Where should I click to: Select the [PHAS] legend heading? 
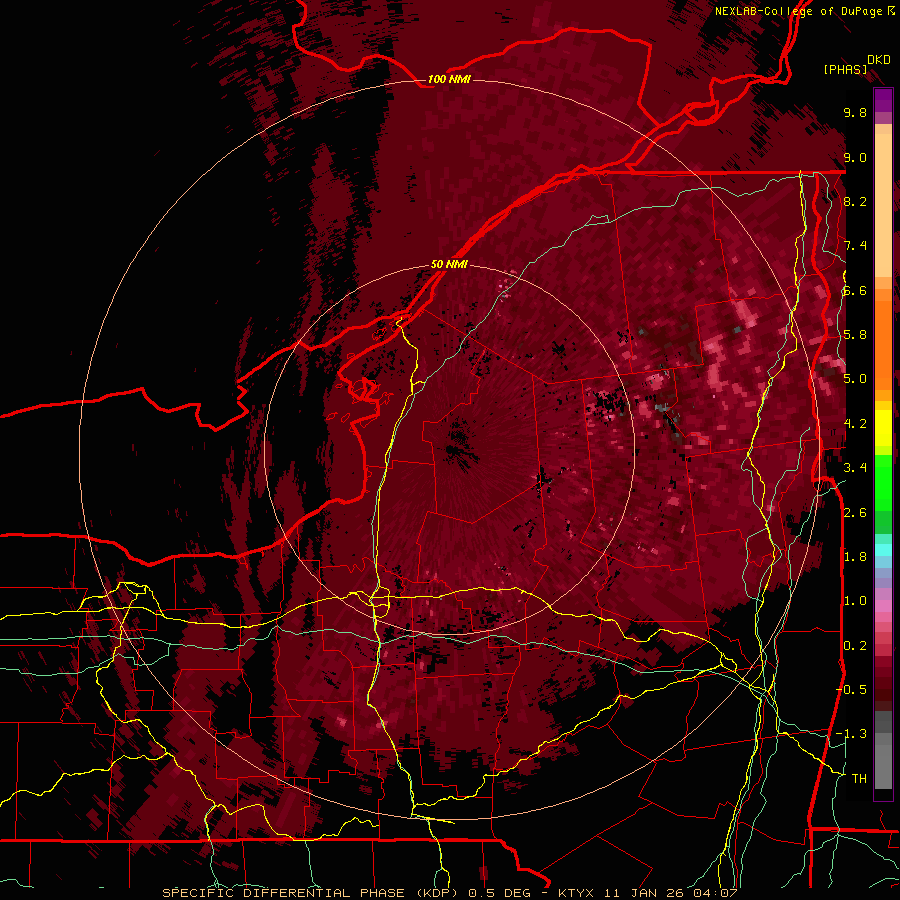(x=845, y=69)
